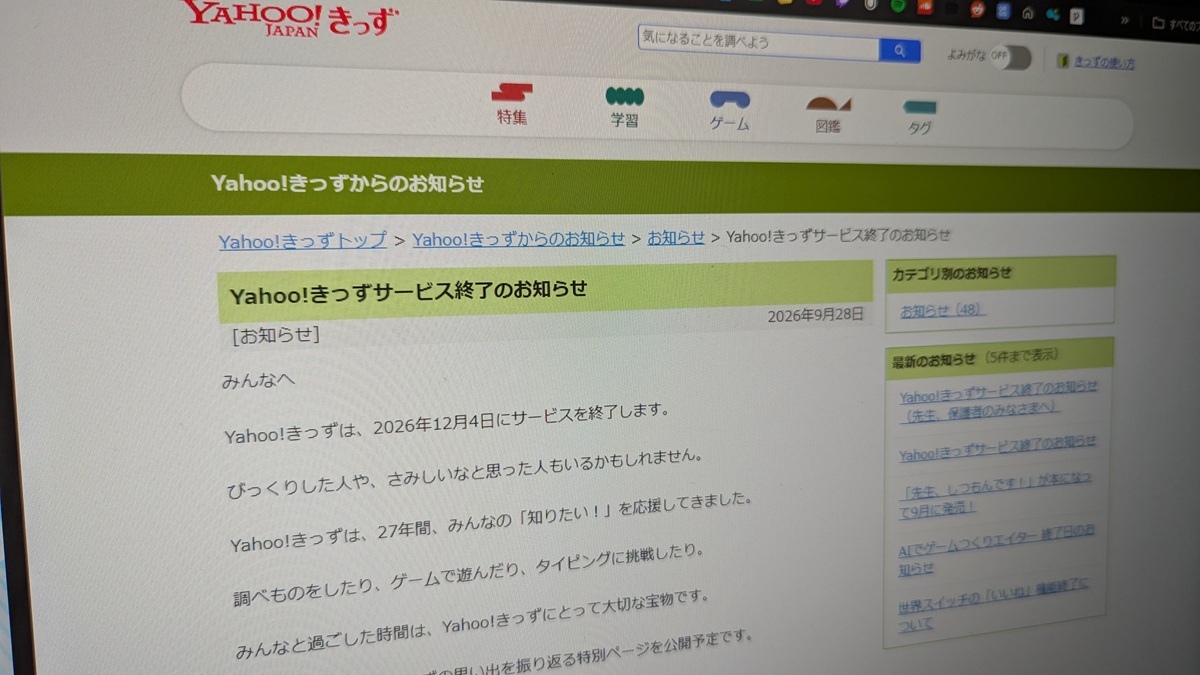The height and width of the screenshot is (675, 1200).
Task: Open the second Yahoo!きっずサービス終了のお知らせ sidebar link
Action: 997,448
